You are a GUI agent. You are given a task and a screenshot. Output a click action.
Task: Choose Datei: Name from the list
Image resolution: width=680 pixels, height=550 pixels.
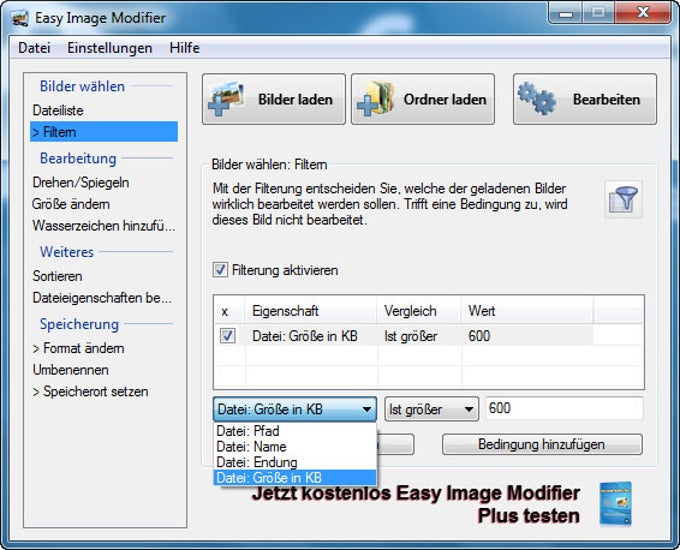(x=295, y=447)
